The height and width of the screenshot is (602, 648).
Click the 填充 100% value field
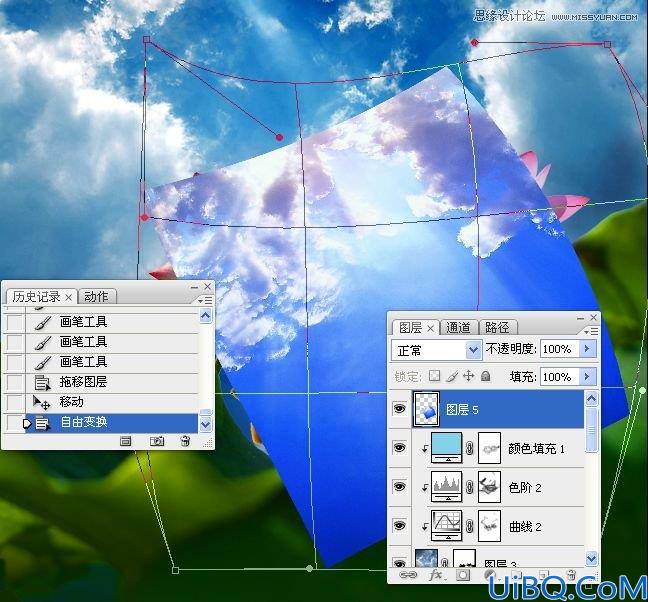560,377
